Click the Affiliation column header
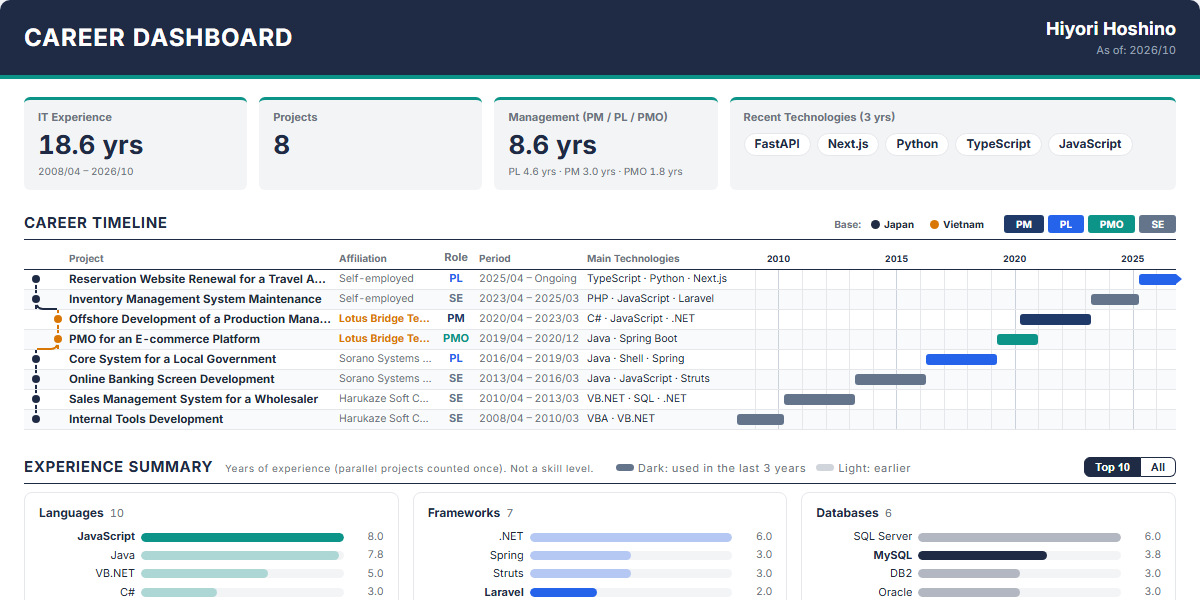 pyautogui.click(x=363, y=259)
